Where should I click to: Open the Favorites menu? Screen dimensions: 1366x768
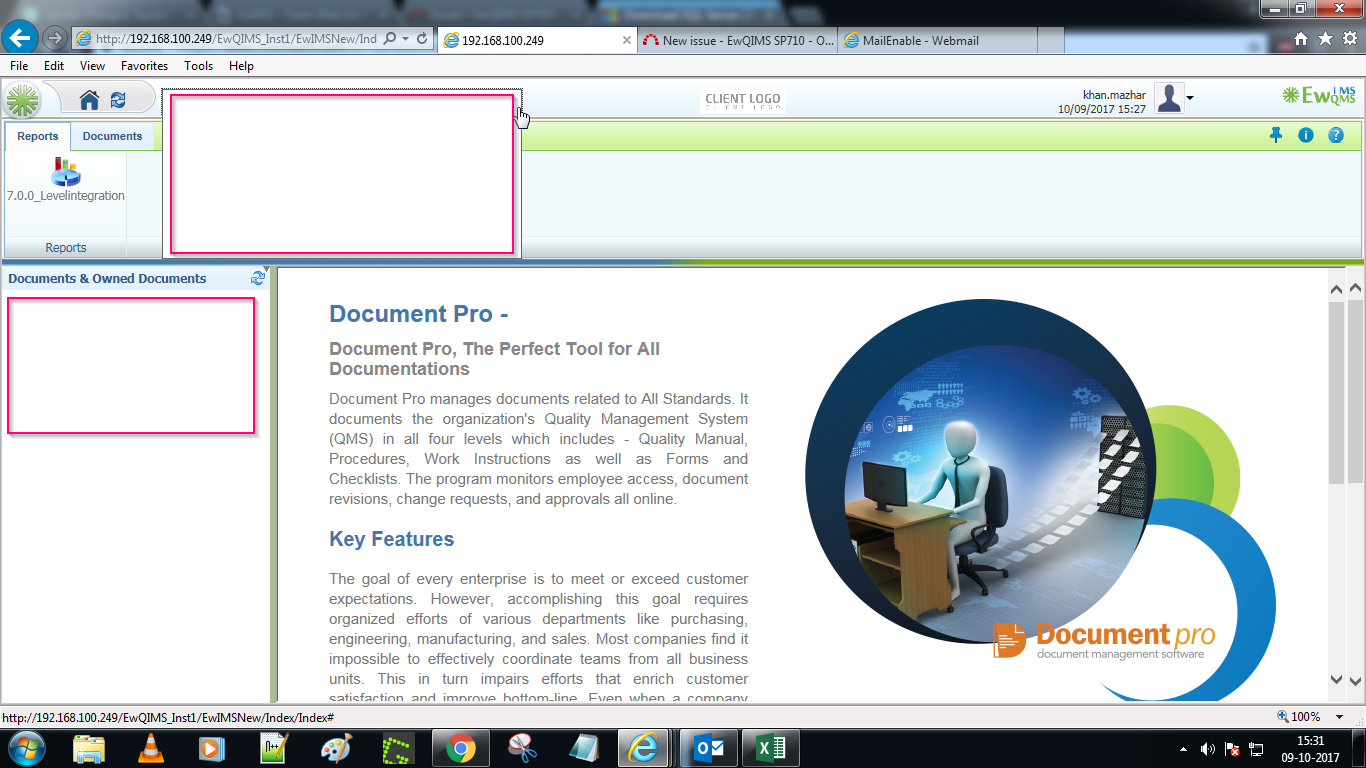tap(145, 66)
